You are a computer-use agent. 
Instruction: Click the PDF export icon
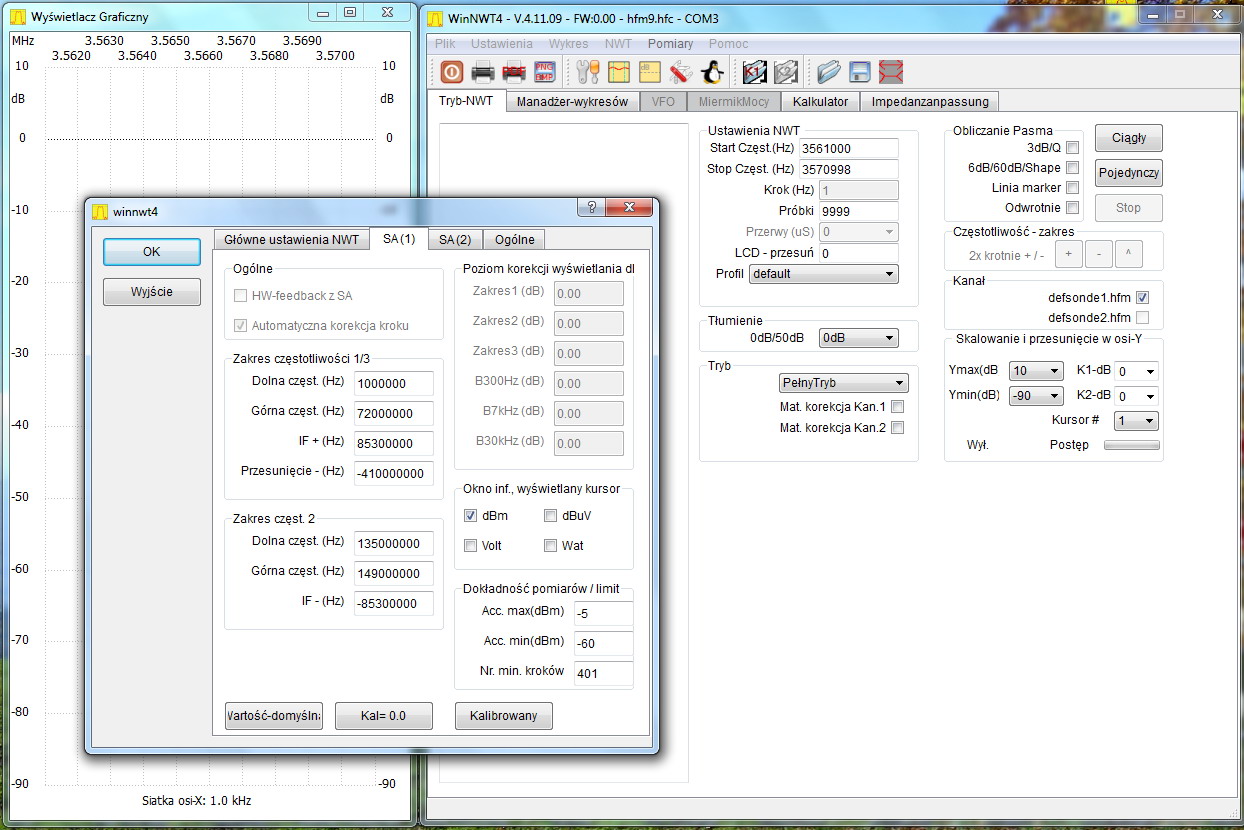[514, 72]
